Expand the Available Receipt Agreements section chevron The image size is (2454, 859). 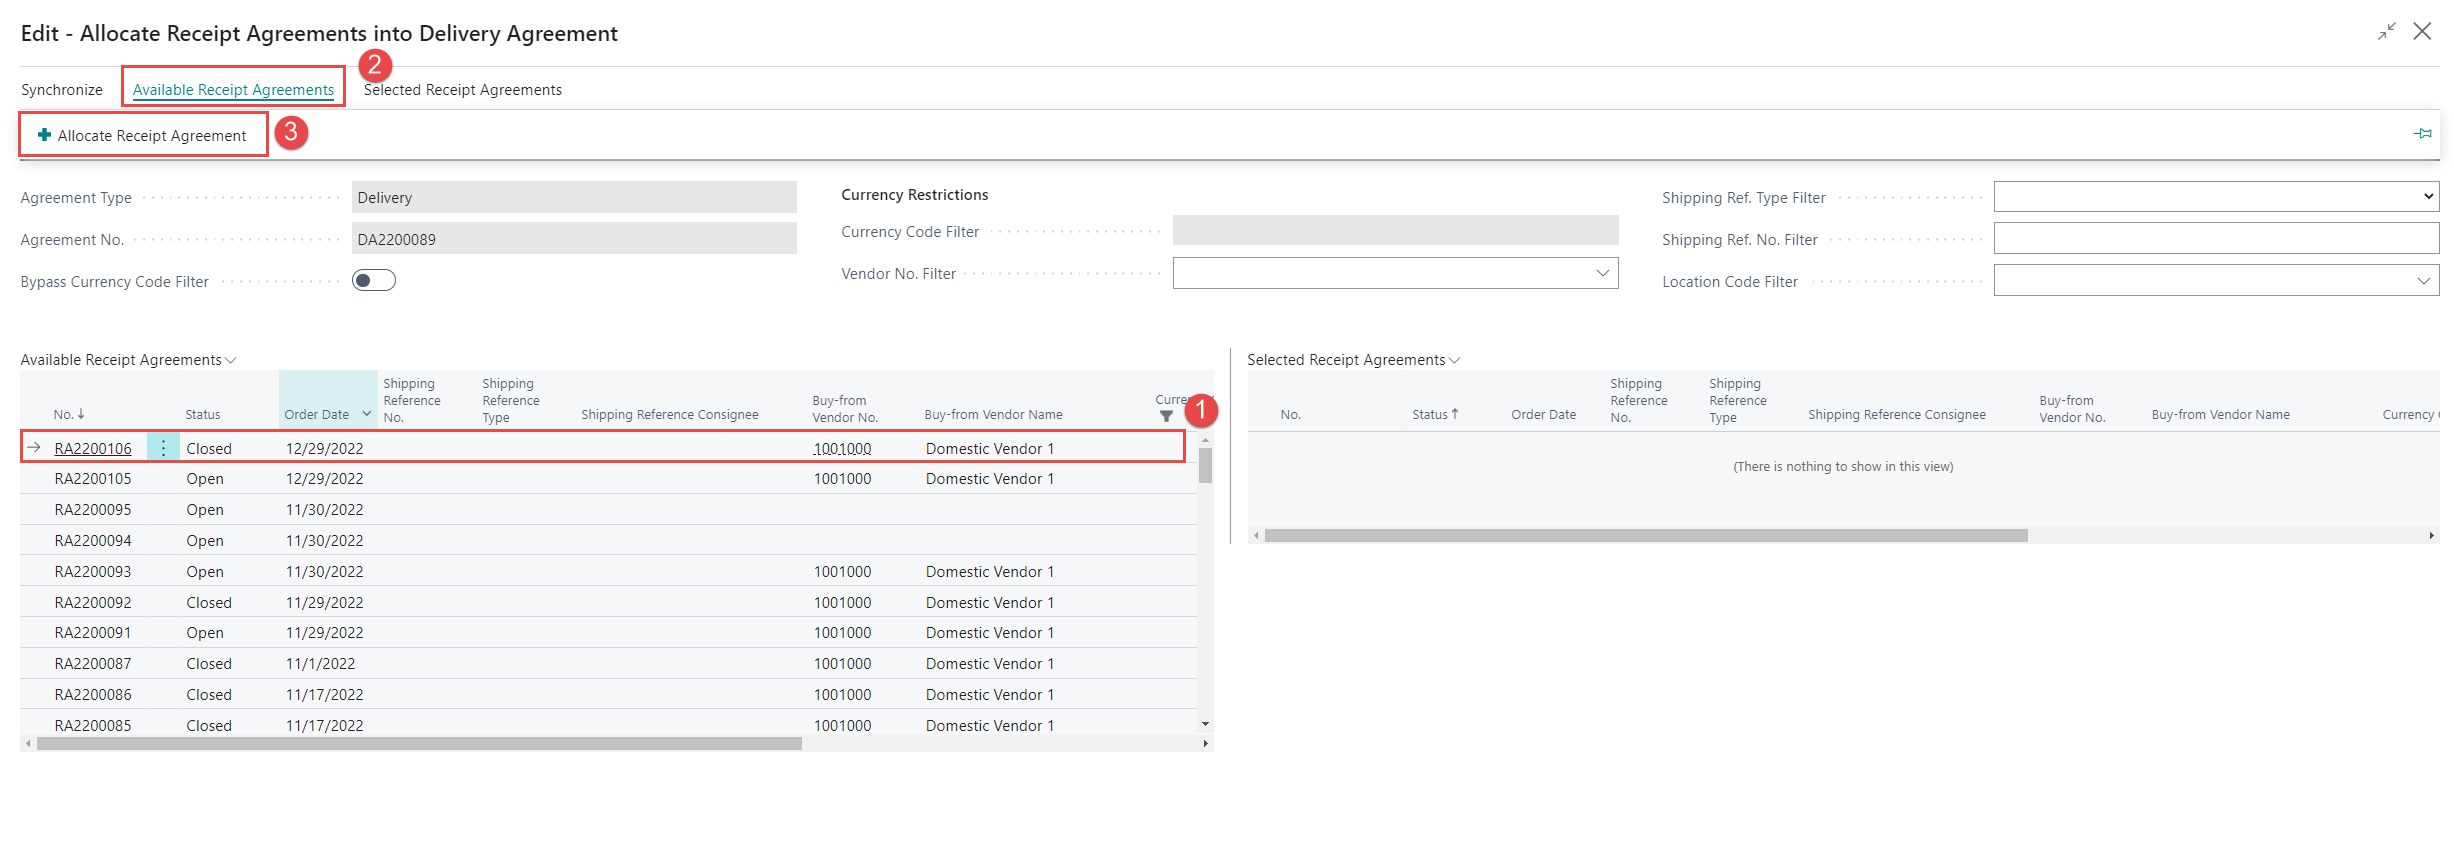pyautogui.click(x=231, y=360)
